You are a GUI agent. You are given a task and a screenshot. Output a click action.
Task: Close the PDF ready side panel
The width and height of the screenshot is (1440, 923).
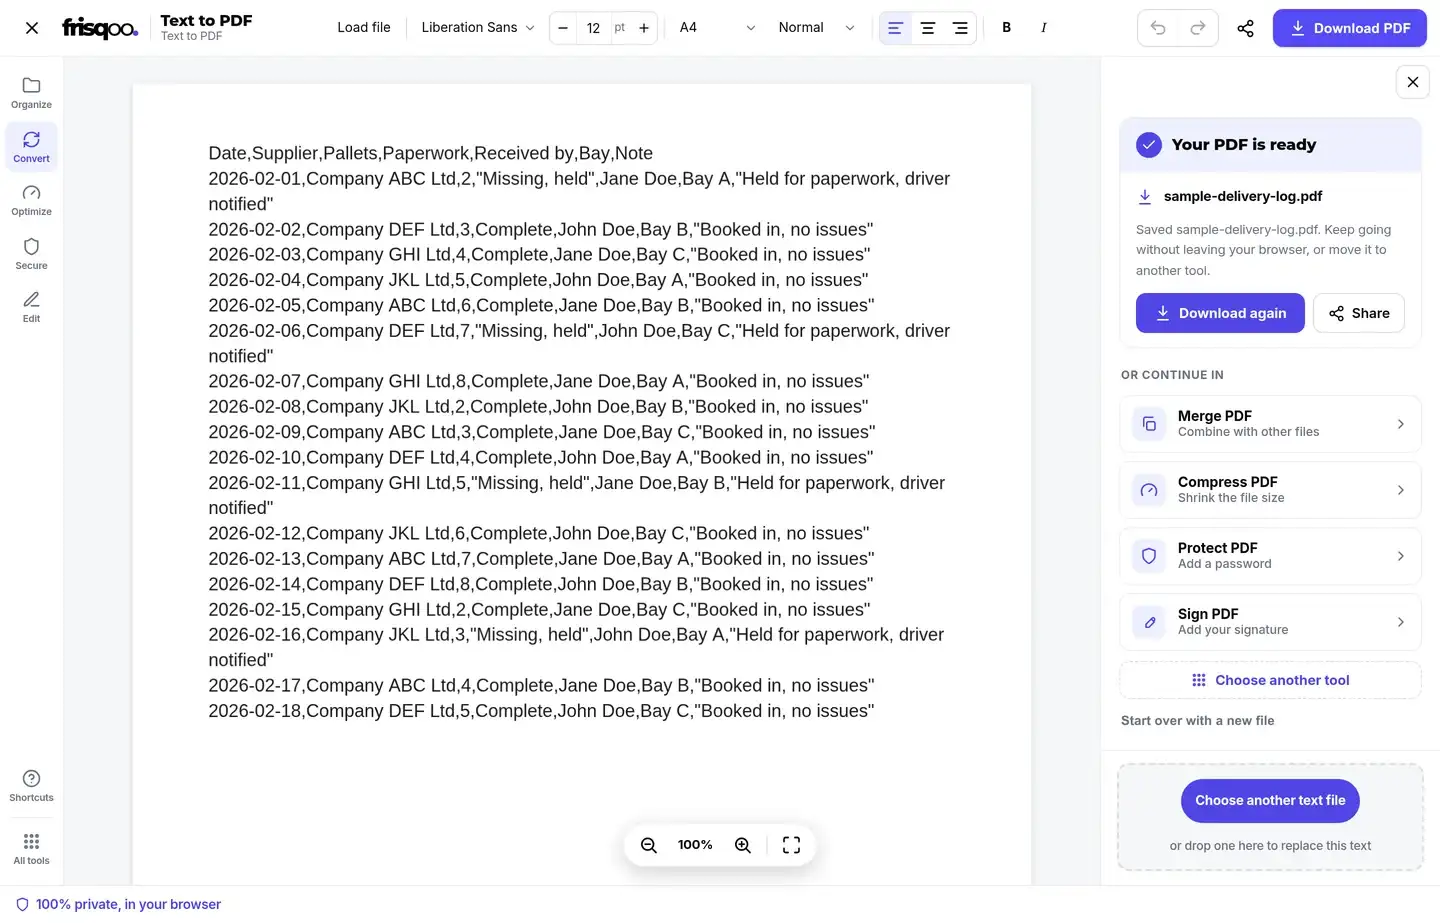pyautogui.click(x=1412, y=82)
